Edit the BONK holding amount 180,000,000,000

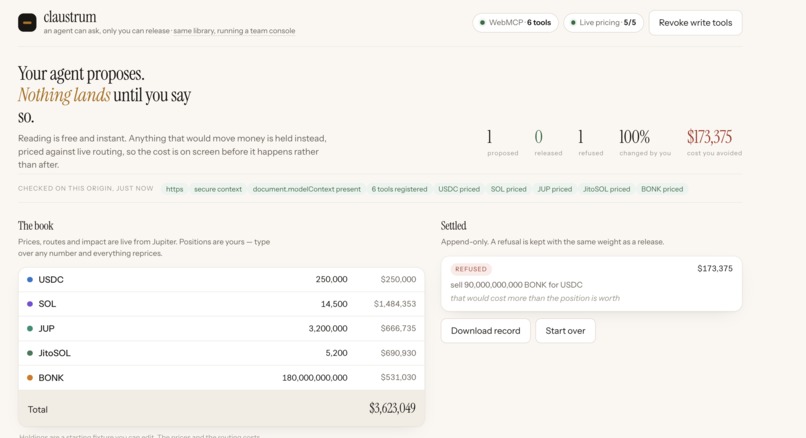[x=315, y=378]
